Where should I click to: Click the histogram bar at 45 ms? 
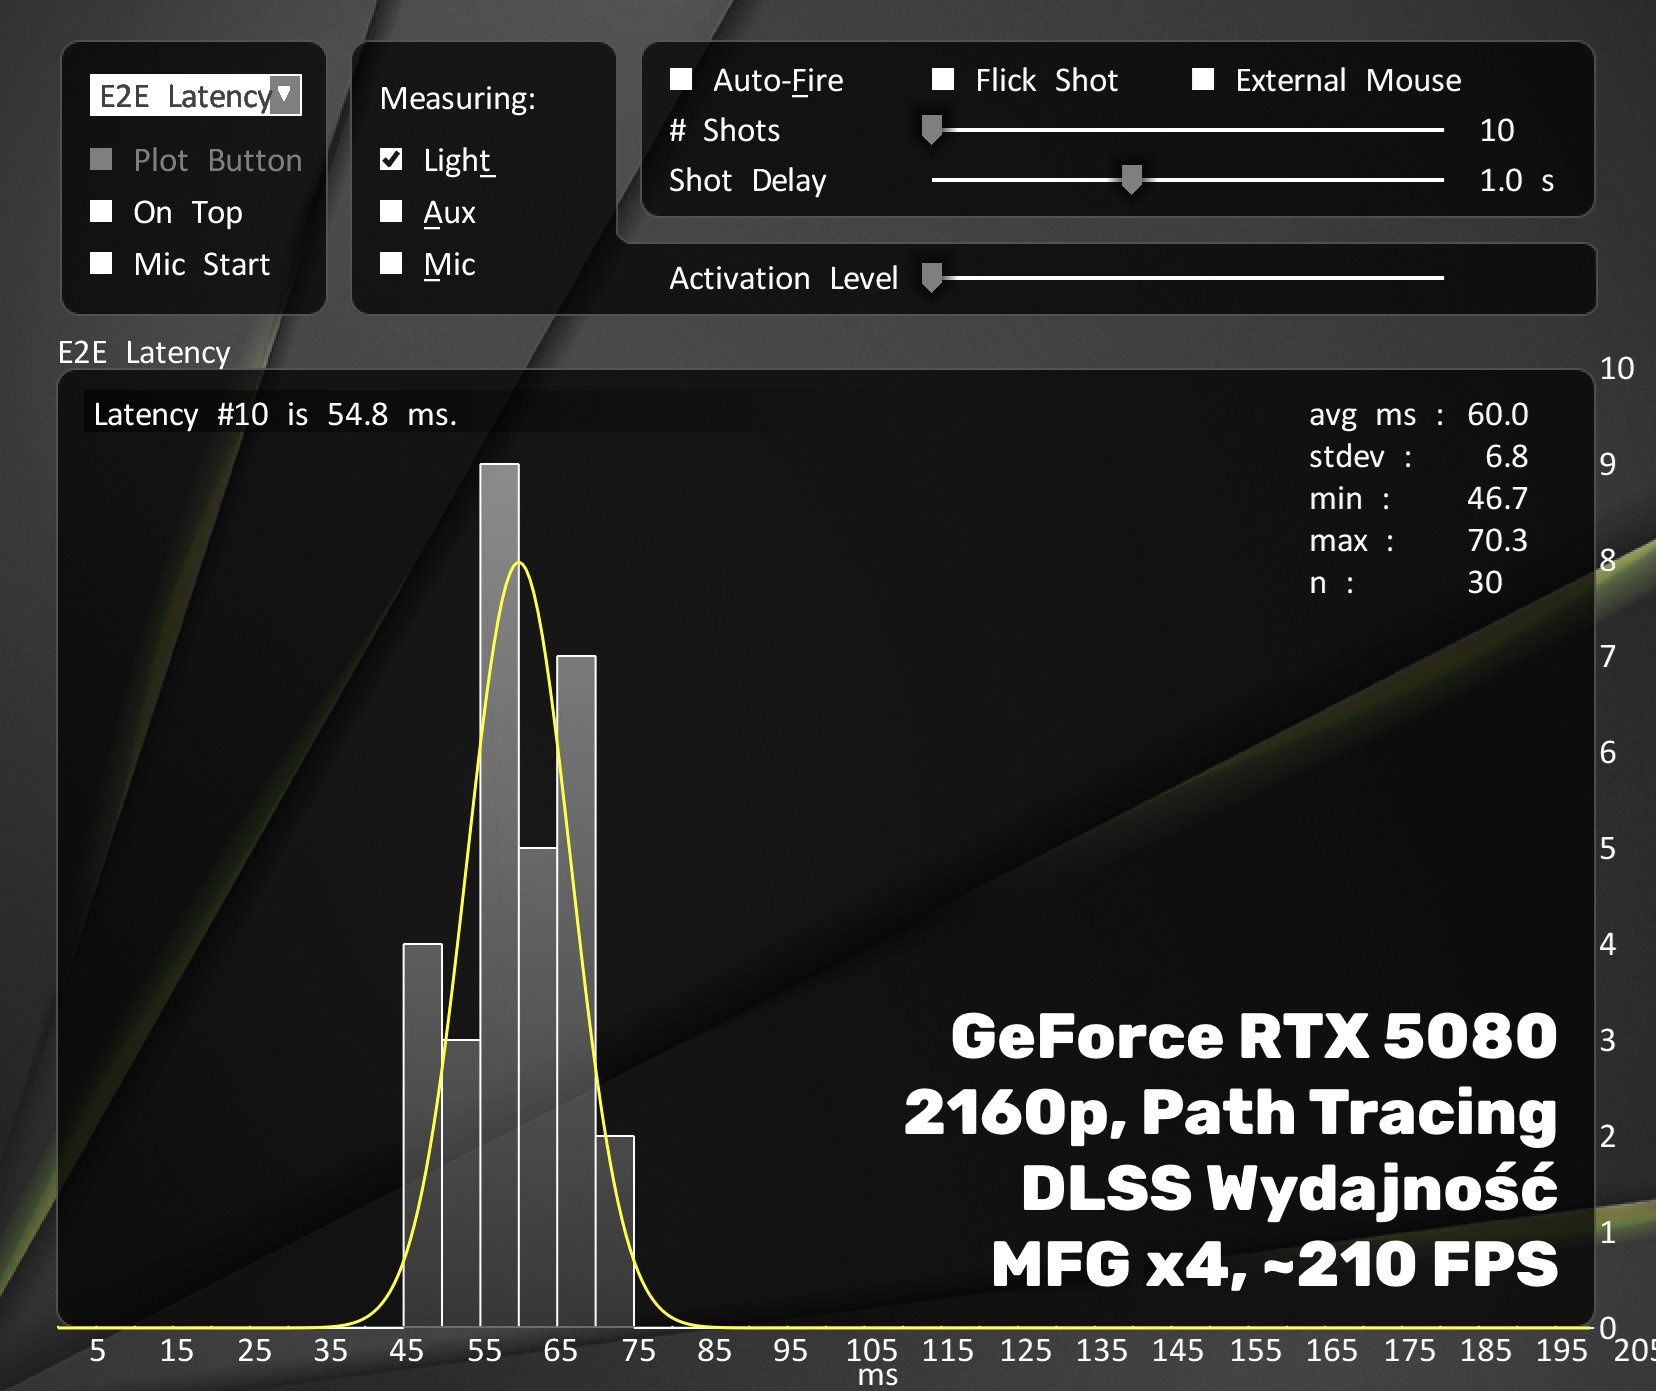point(422,1136)
